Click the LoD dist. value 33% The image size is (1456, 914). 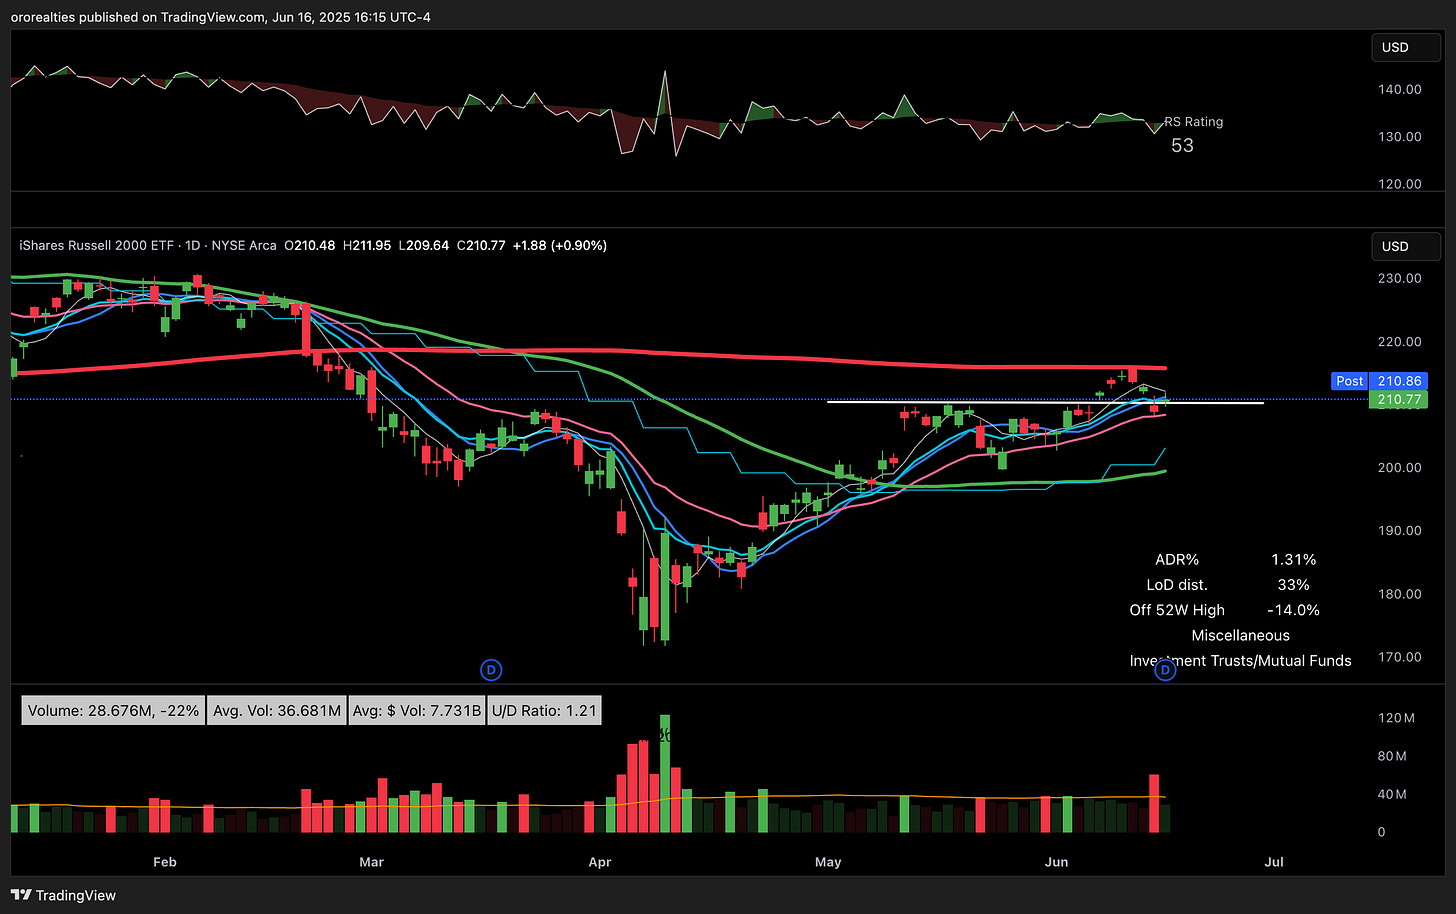tap(1293, 585)
